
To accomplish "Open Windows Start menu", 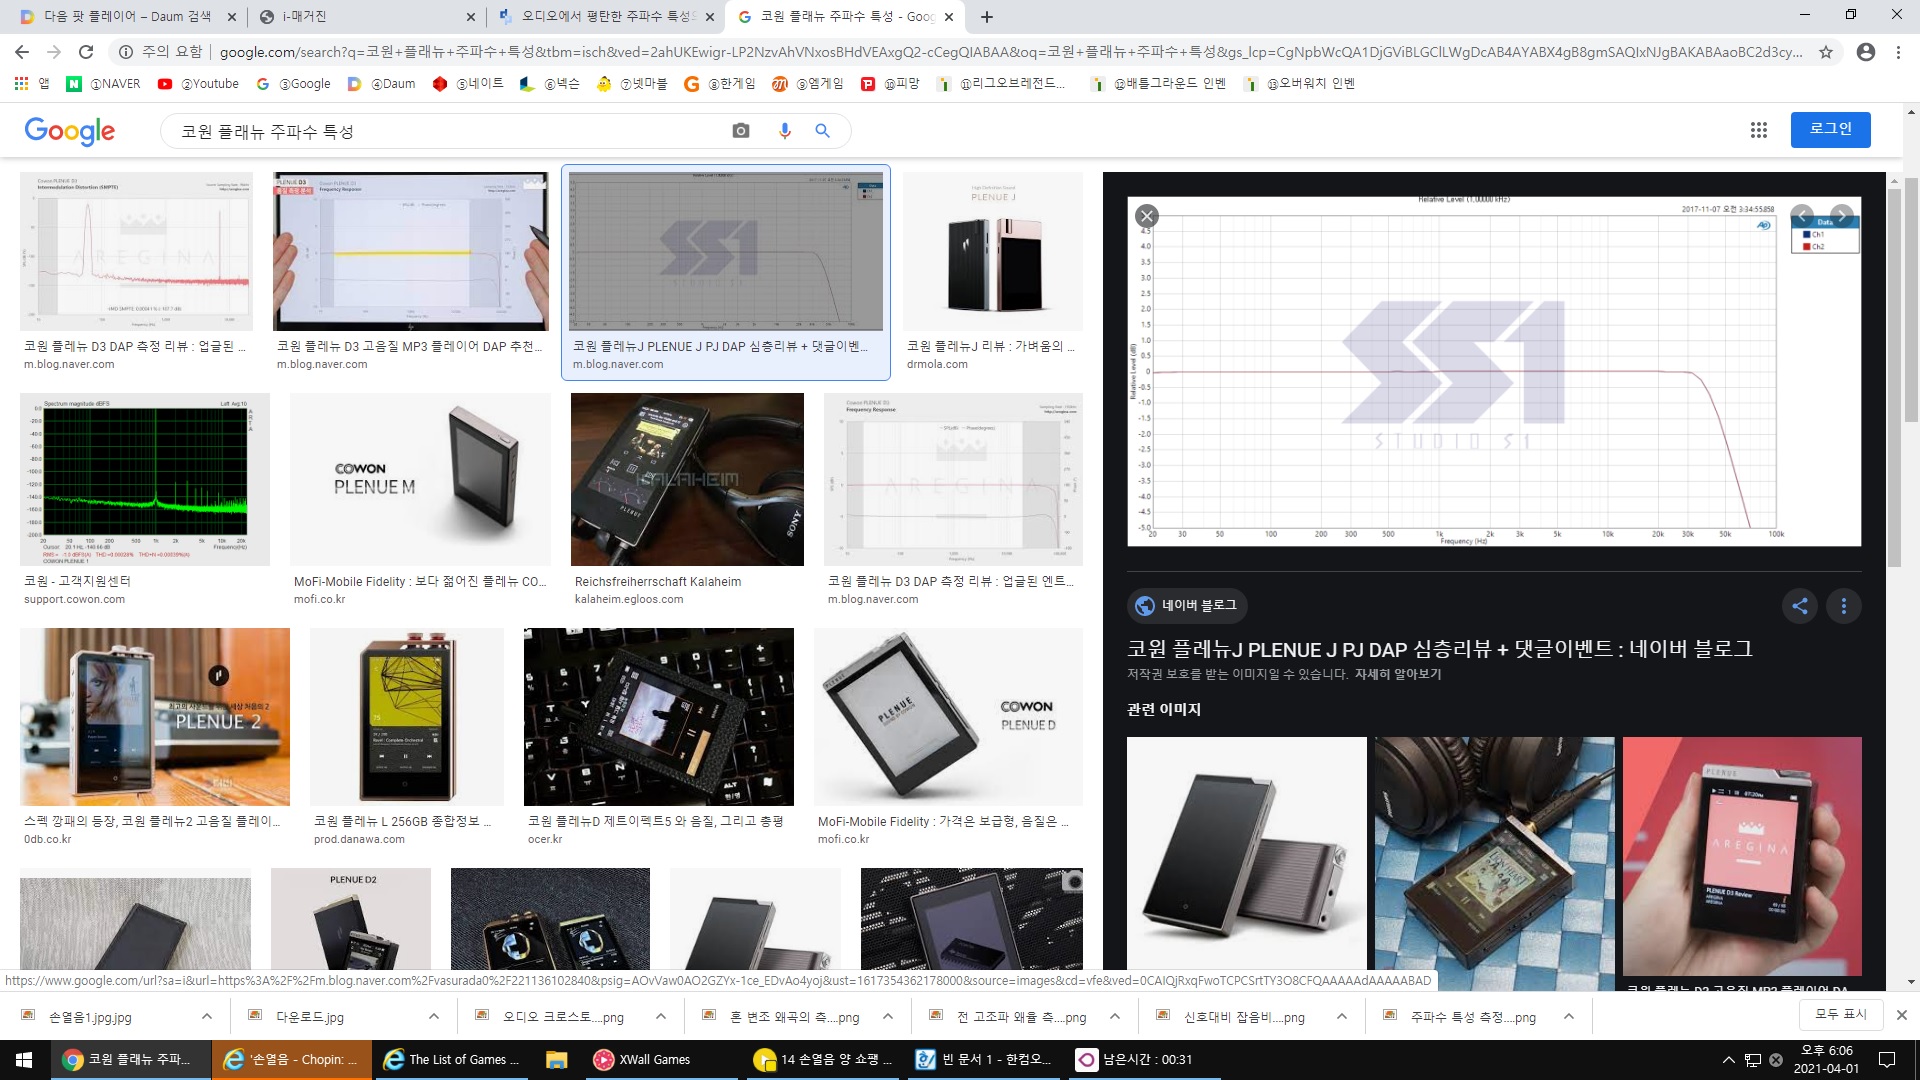I will [24, 1059].
